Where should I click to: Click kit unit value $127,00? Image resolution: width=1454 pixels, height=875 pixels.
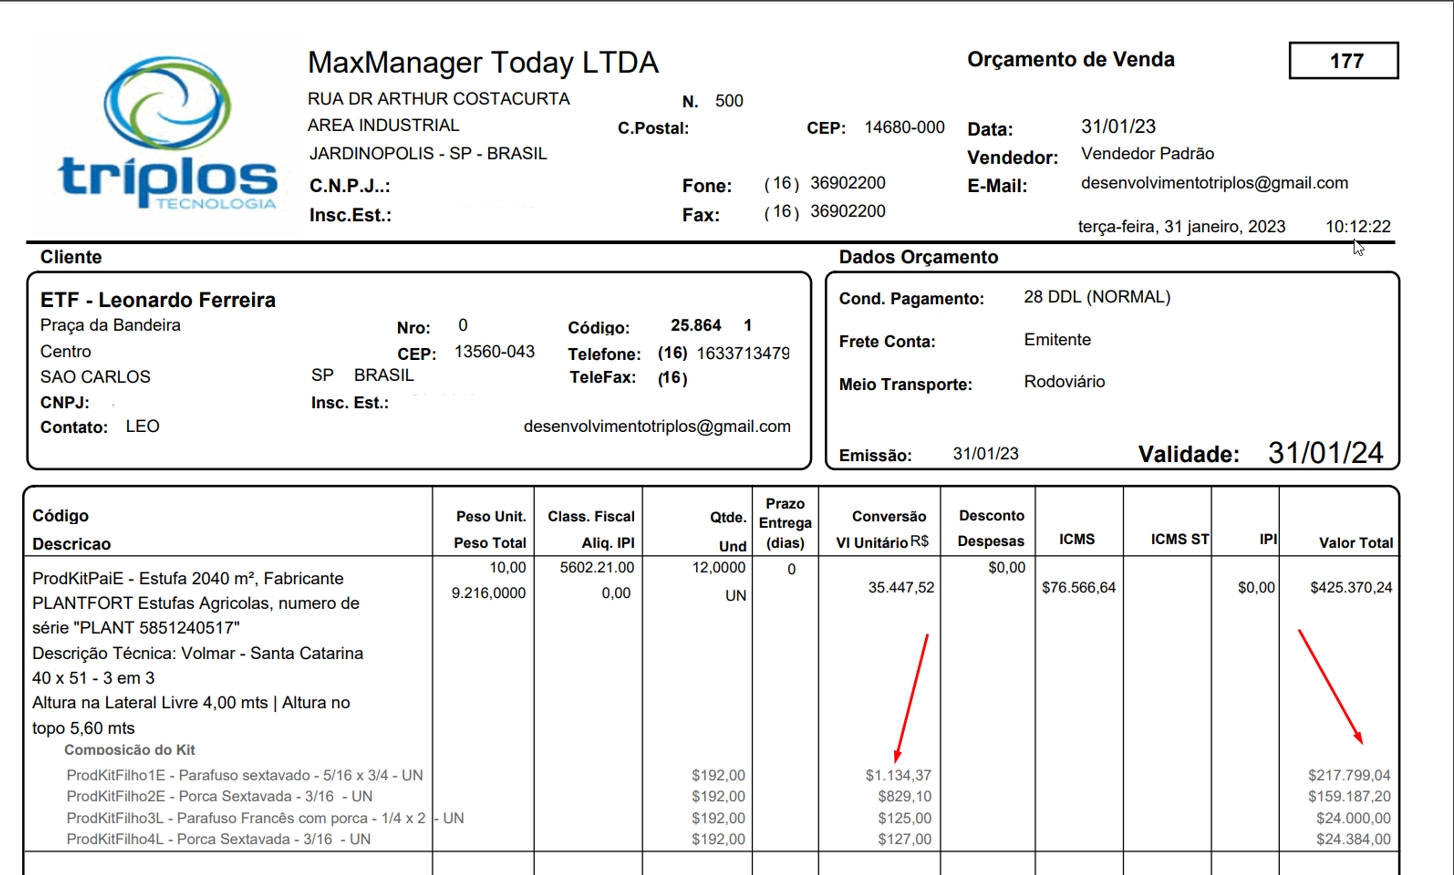tap(904, 840)
